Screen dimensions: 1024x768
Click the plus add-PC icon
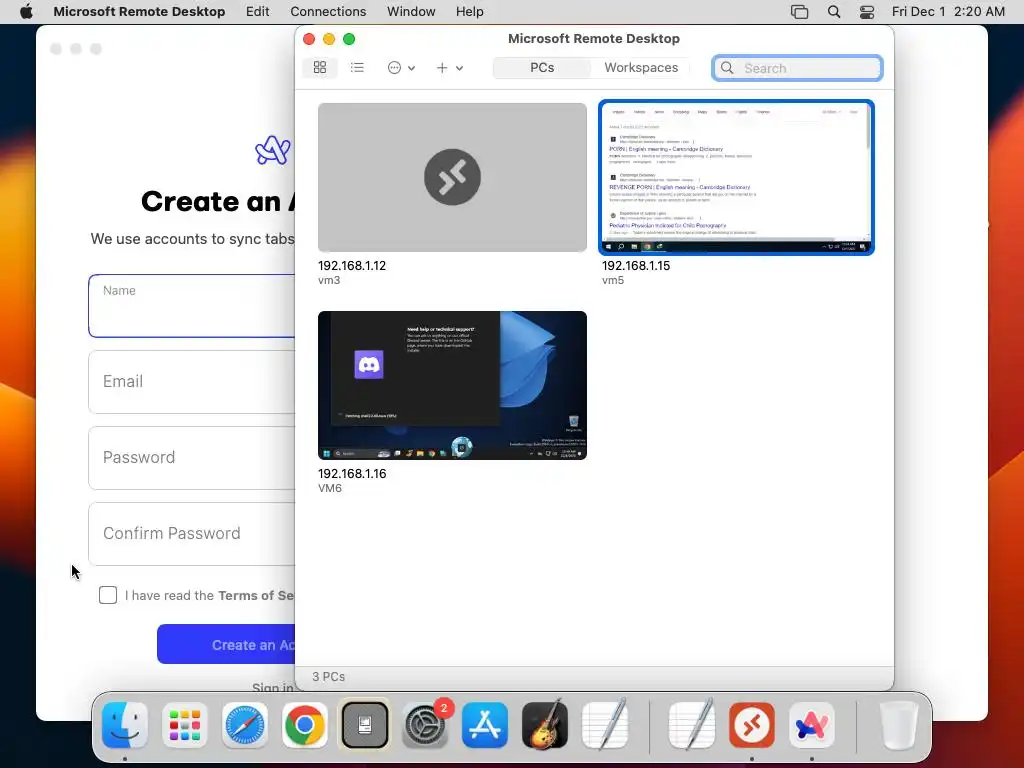tap(442, 68)
